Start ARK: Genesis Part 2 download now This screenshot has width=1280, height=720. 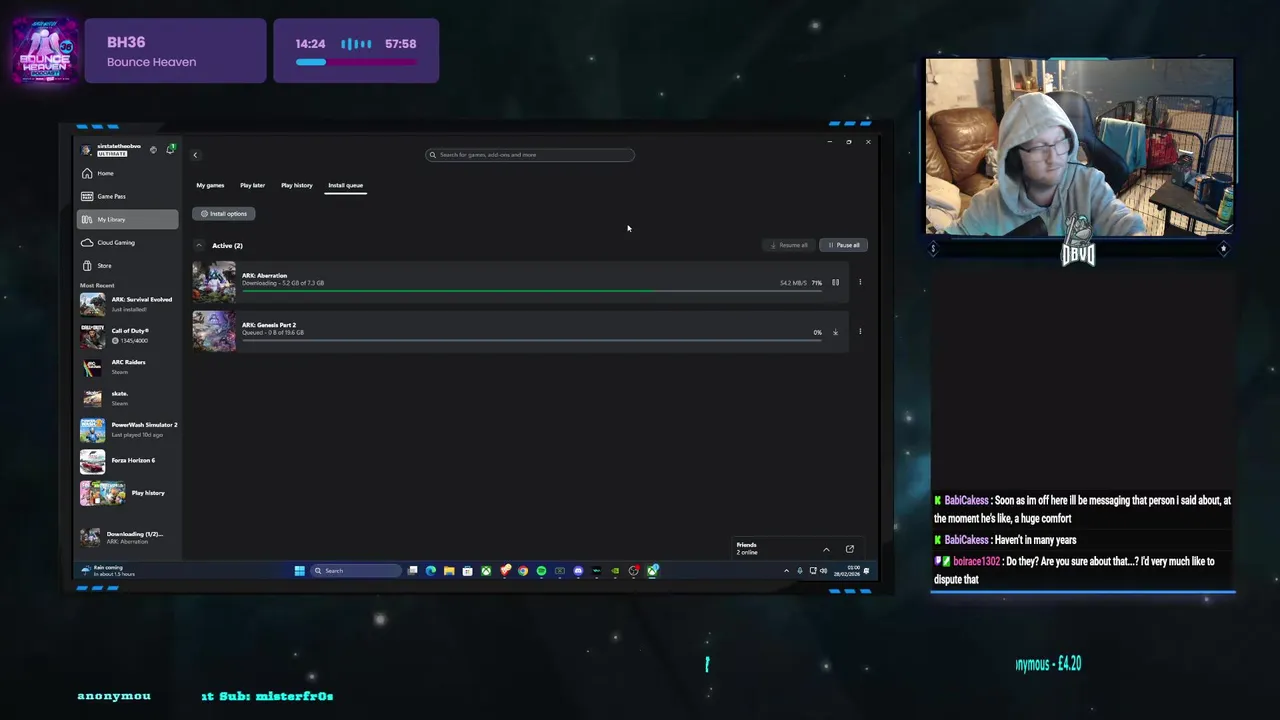835,332
